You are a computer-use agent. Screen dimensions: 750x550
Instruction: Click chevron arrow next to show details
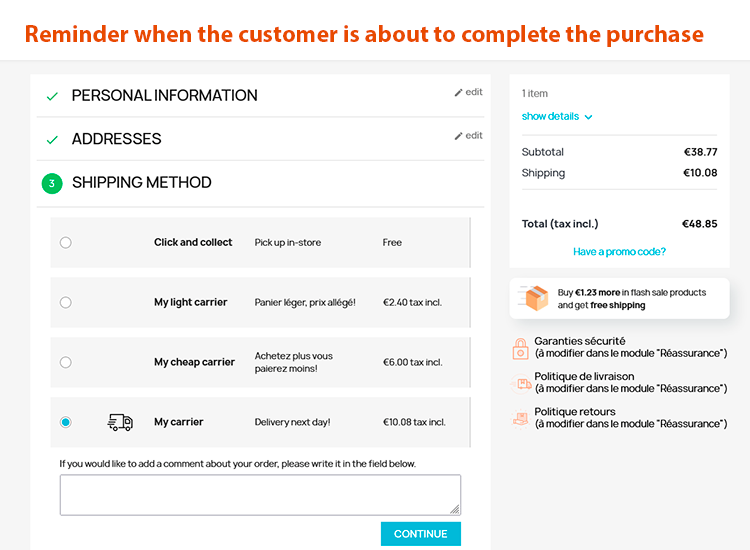(x=588, y=117)
